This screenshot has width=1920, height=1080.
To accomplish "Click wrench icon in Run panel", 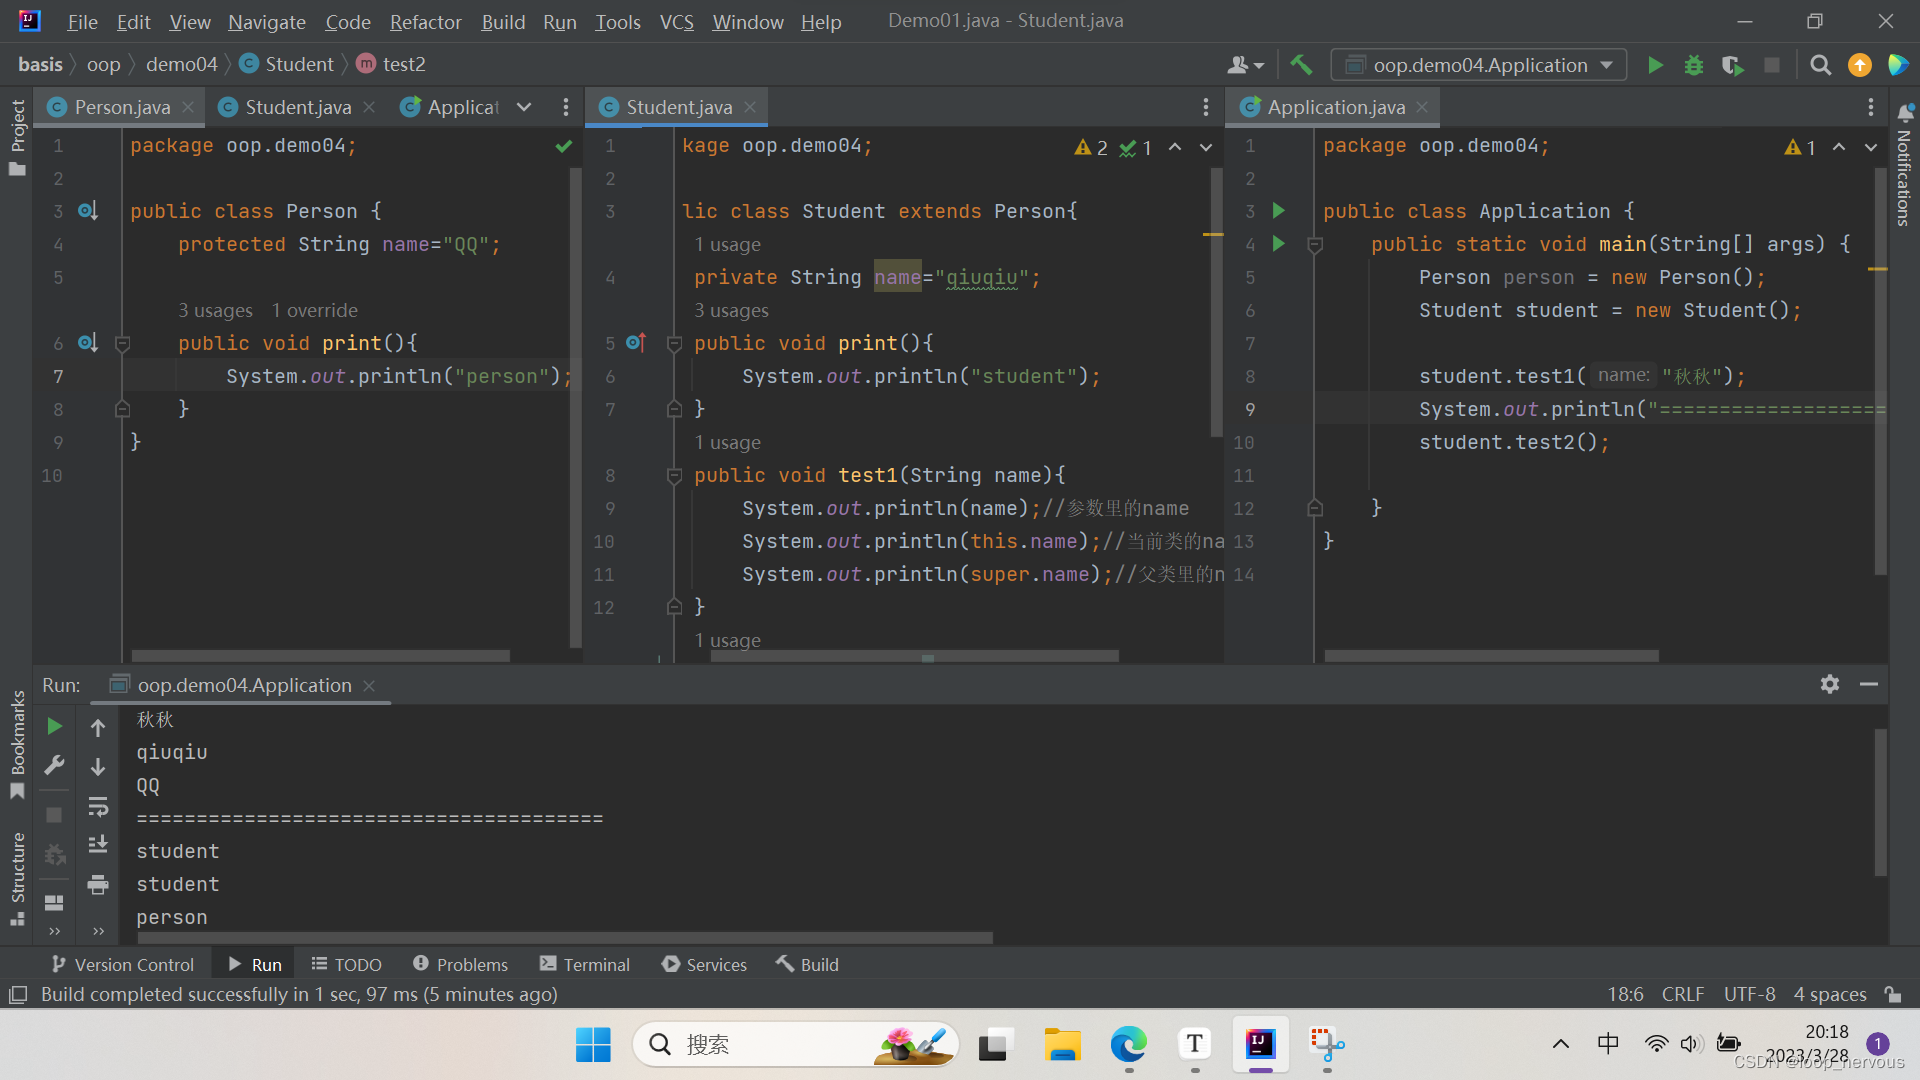I will [55, 765].
